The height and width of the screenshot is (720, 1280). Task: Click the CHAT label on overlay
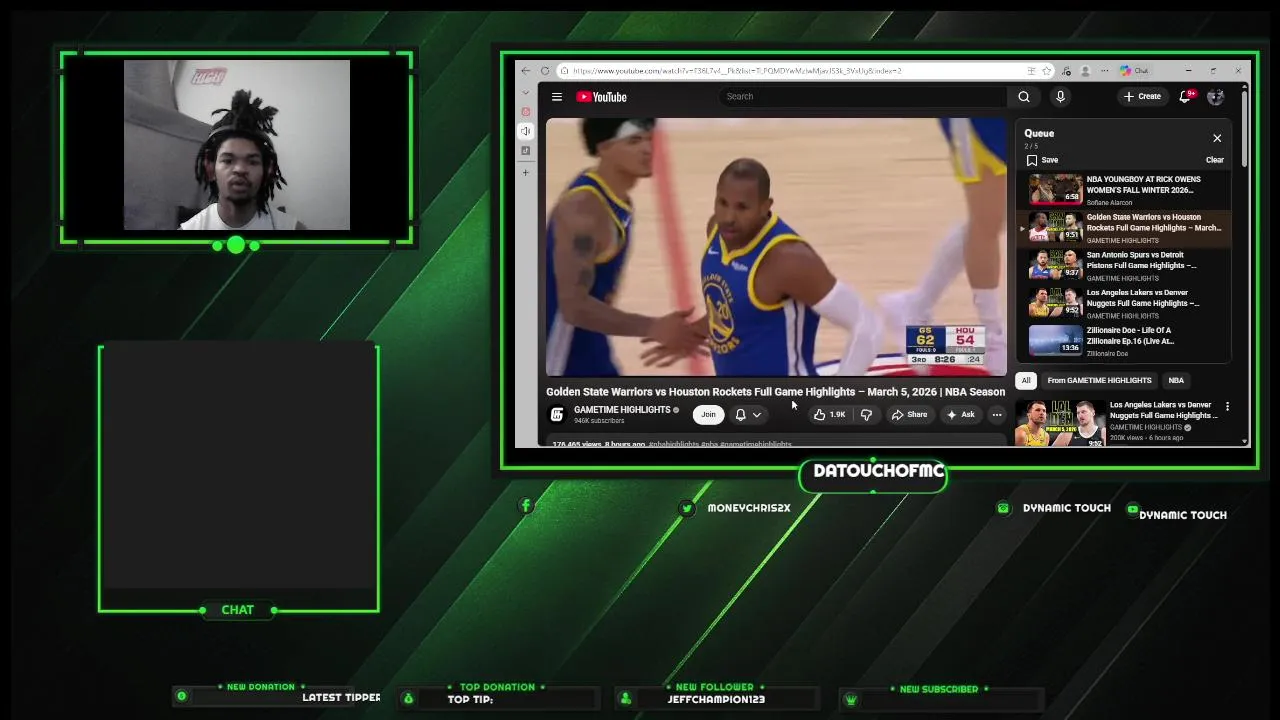coord(238,610)
